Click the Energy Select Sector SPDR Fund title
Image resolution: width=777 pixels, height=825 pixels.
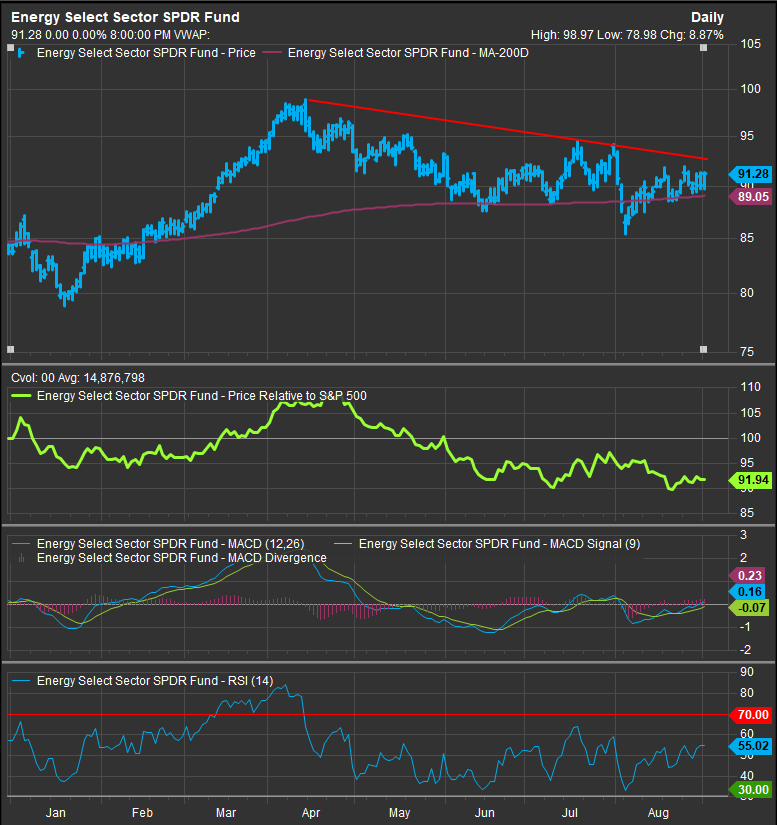125,17
